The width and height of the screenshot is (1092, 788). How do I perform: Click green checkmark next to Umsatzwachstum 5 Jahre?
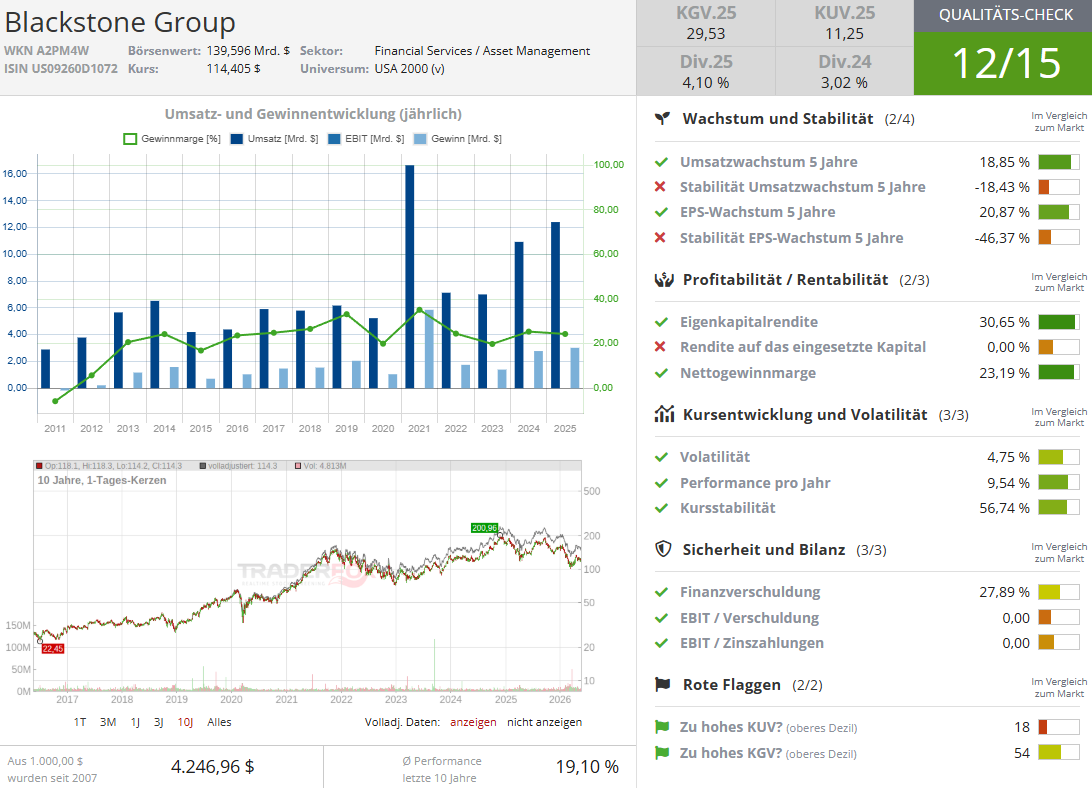pos(661,162)
